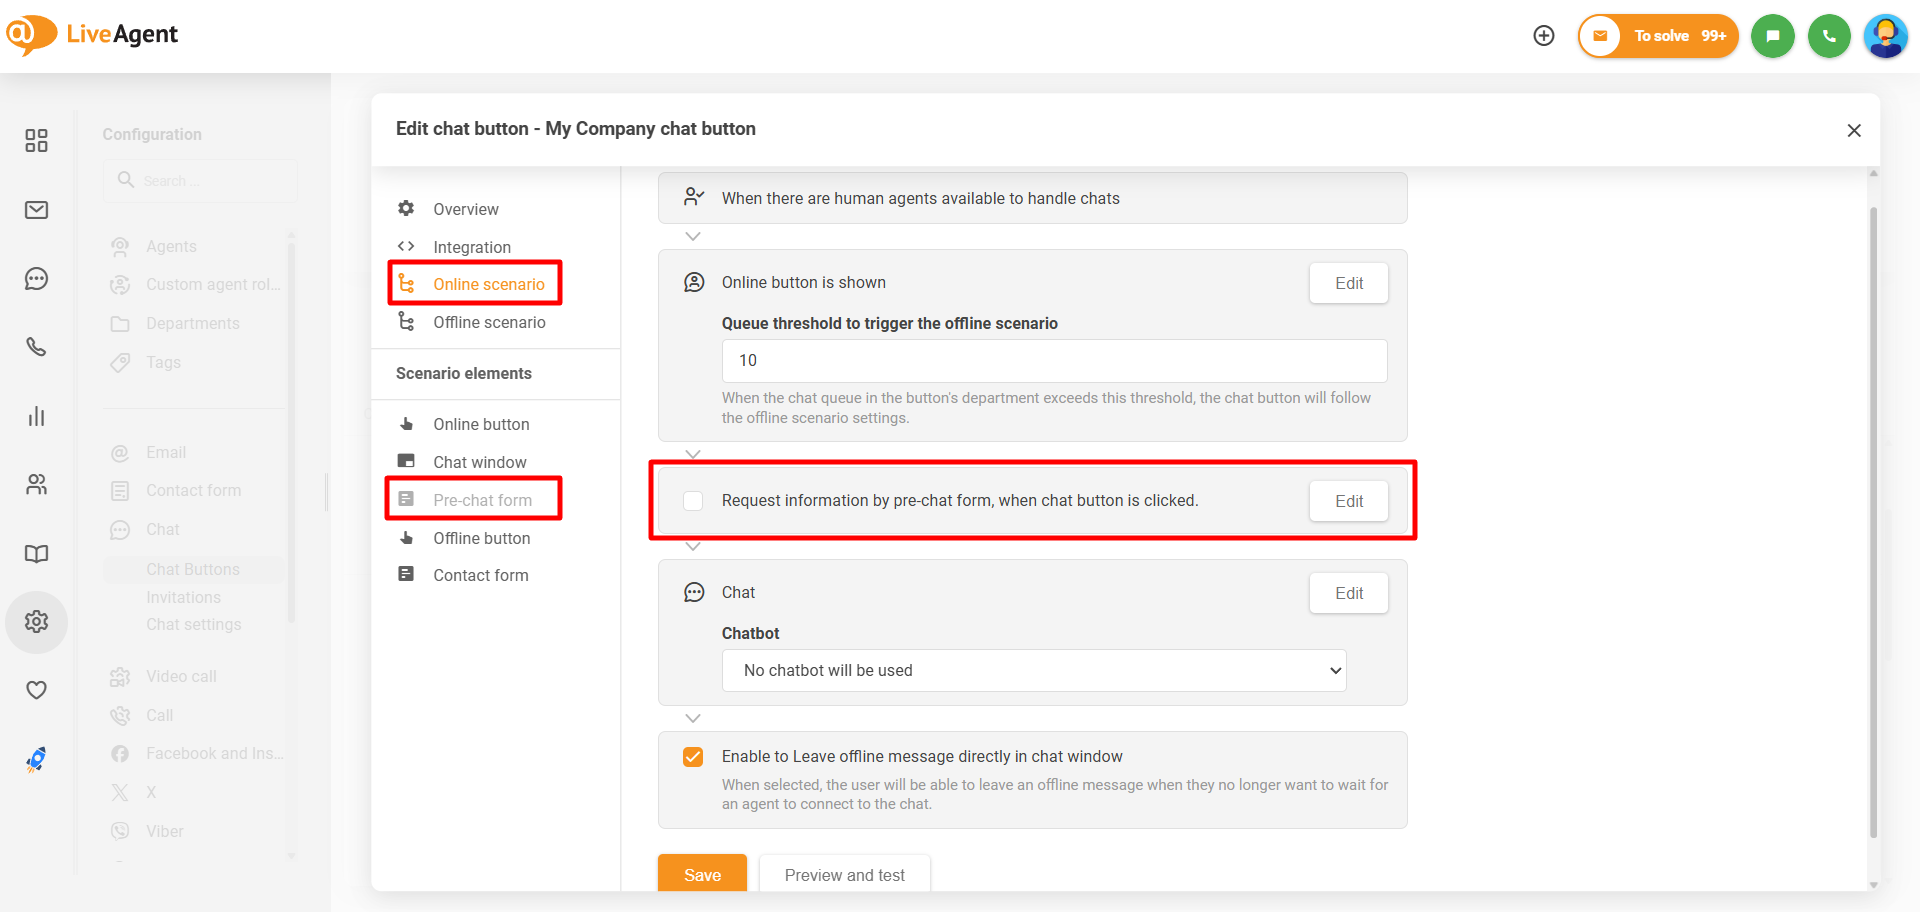The image size is (1920, 912).
Task: Open the Chatbot selection dropdown
Action: (1033, 671)
